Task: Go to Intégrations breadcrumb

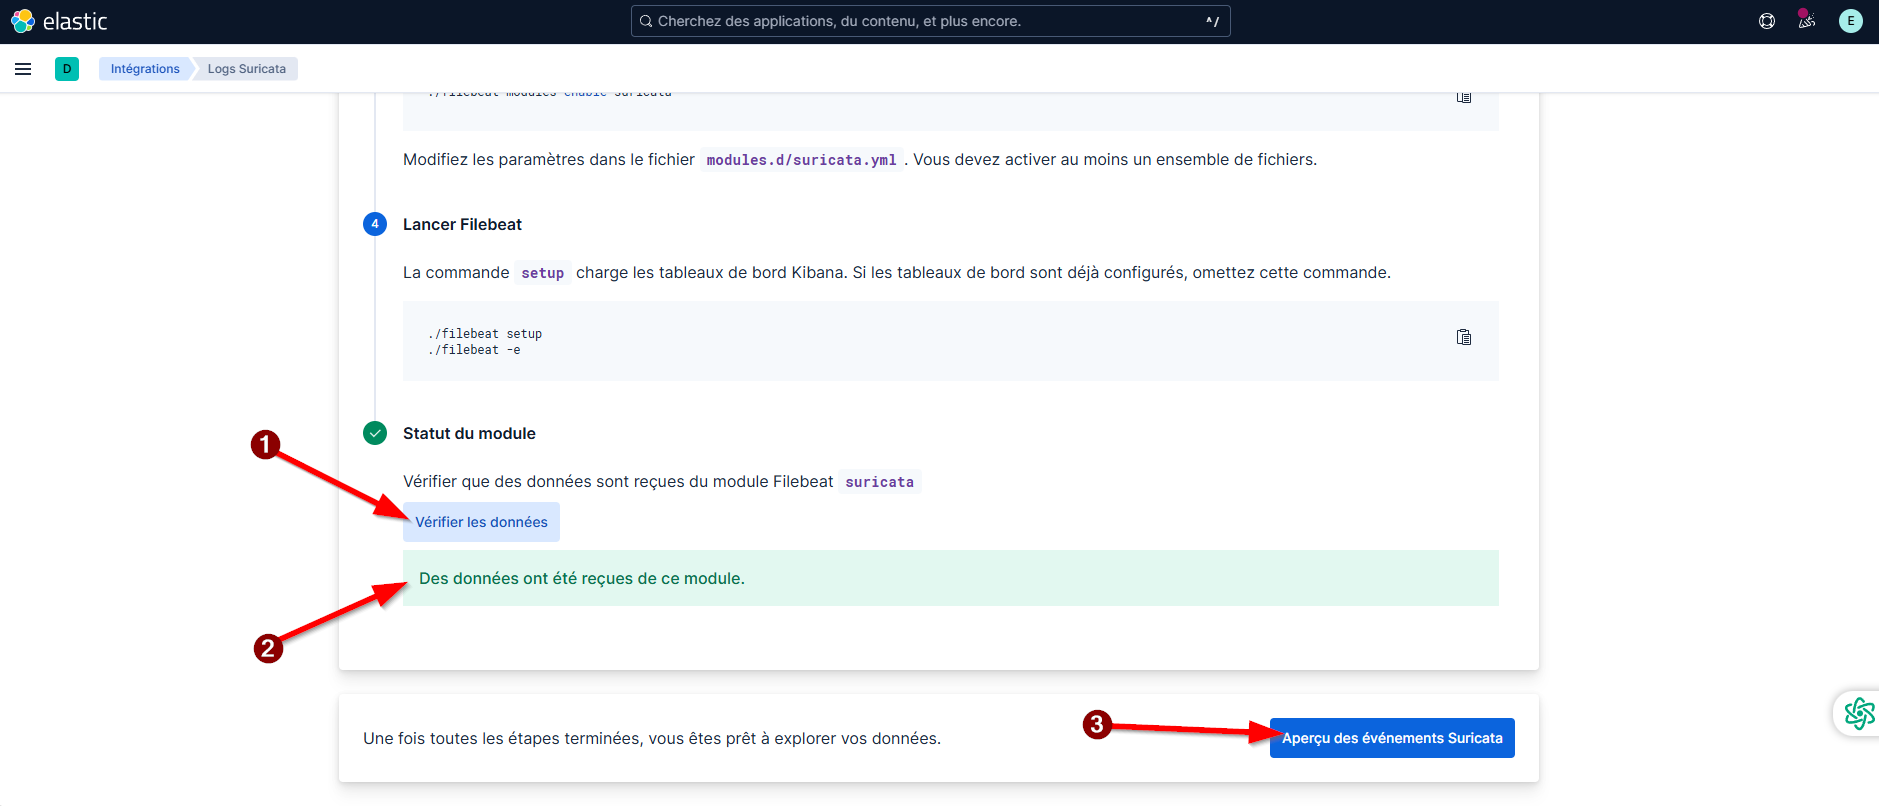Action: 145,69
